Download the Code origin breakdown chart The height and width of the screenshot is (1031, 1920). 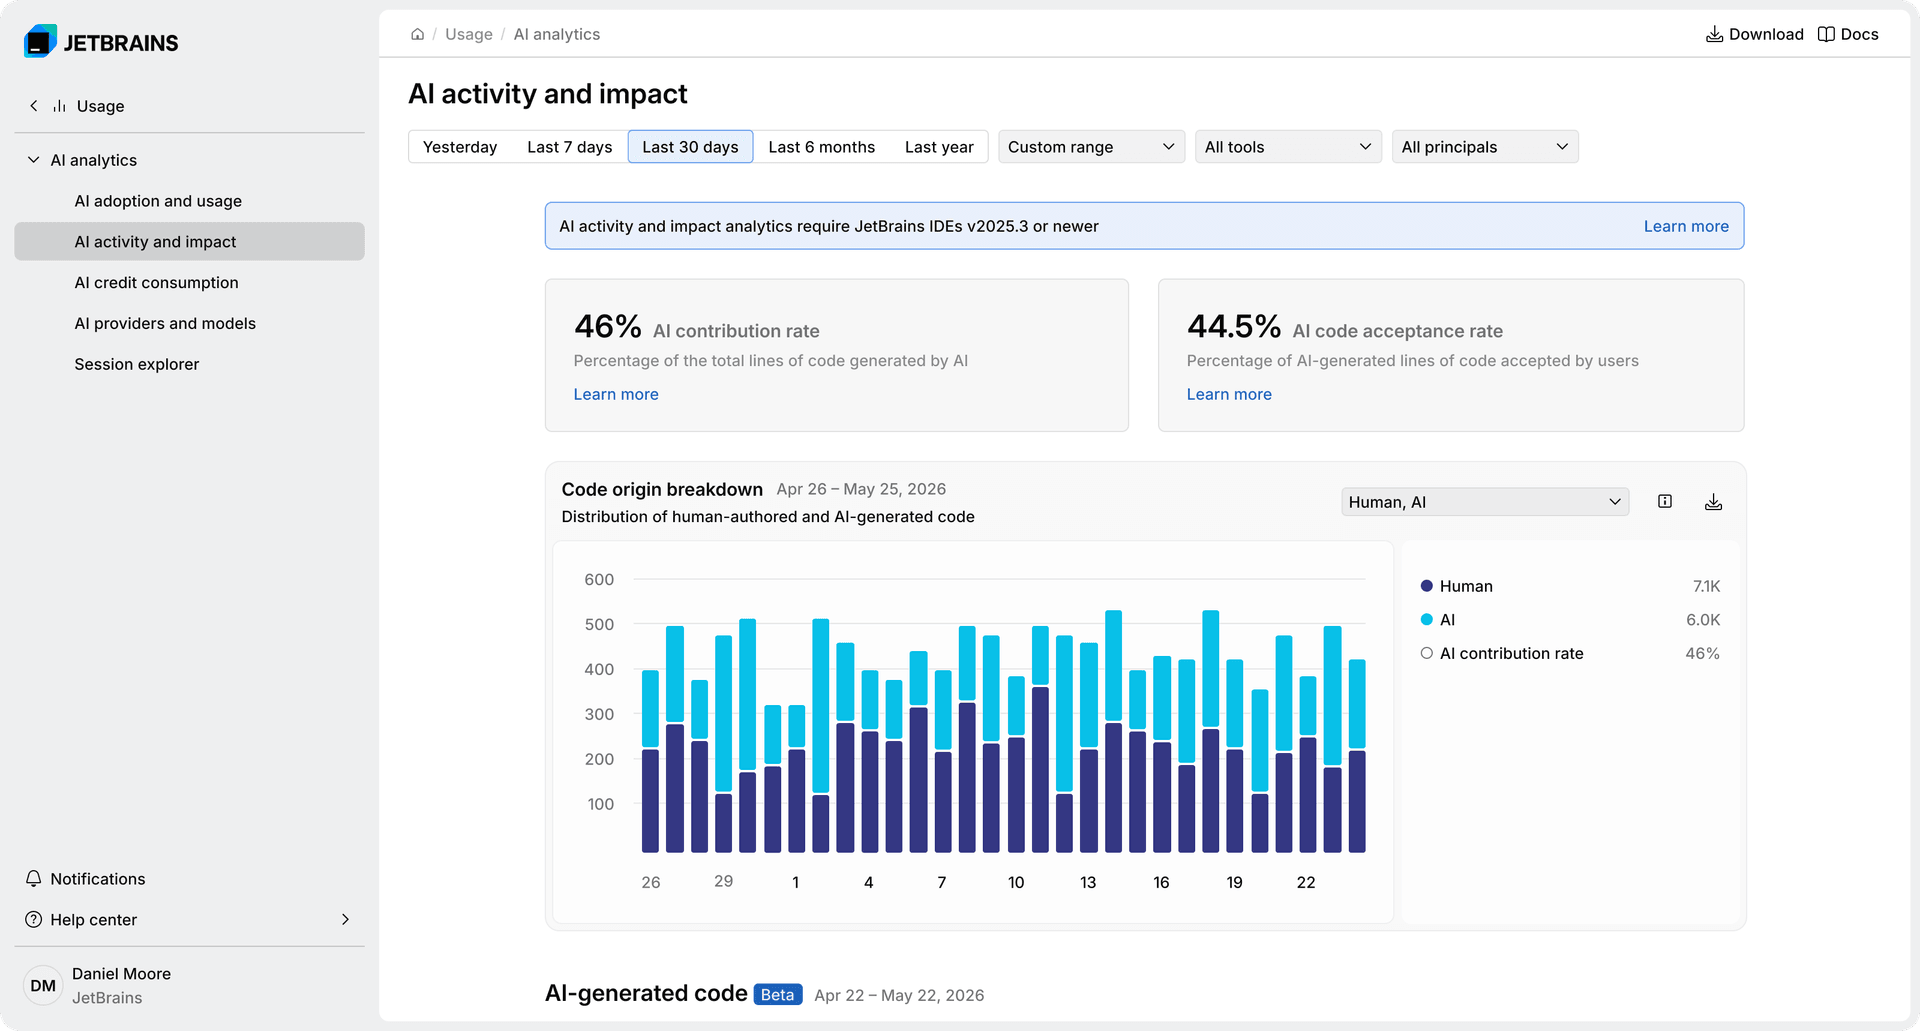click(x=1713, y=501)
